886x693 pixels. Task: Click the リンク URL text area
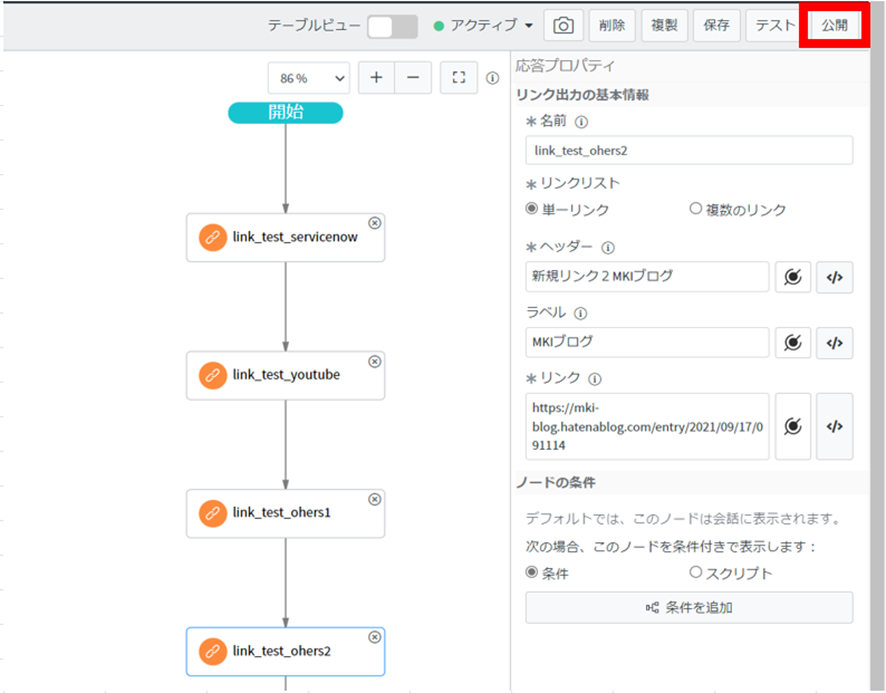(648, 426)
